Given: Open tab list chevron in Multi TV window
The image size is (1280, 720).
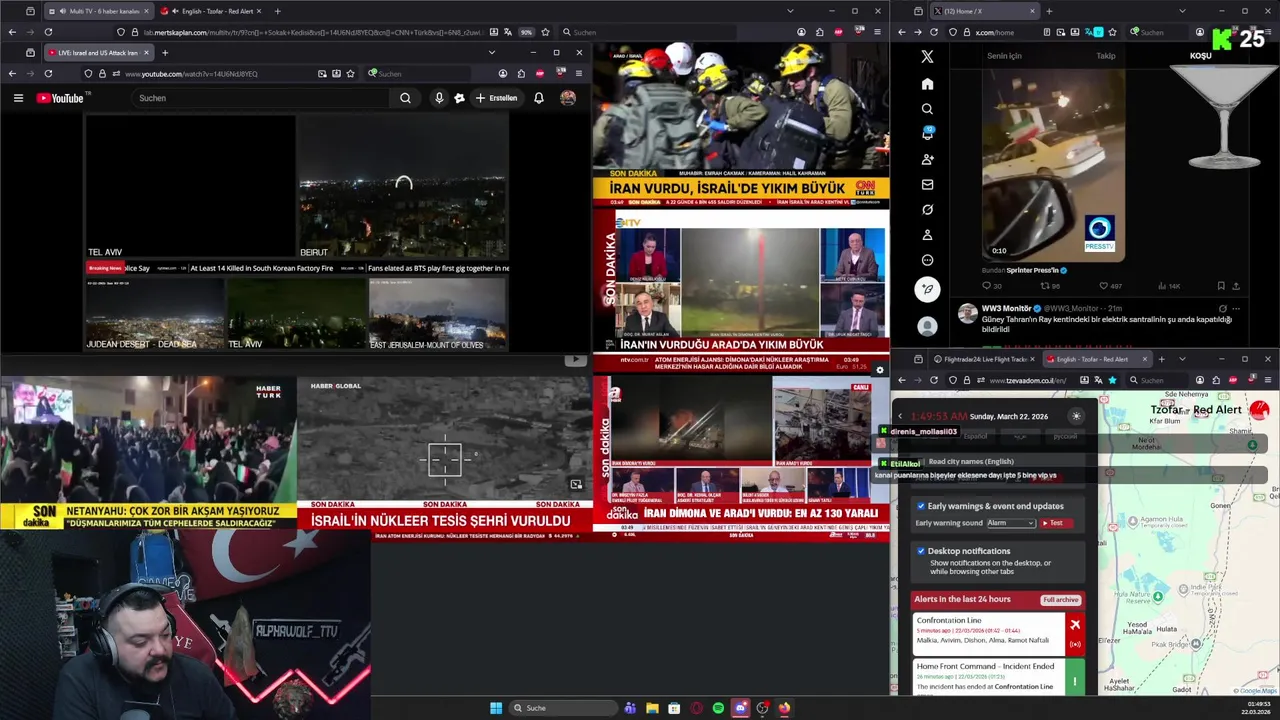Looking at the screenshot, I should coord(788,11).
